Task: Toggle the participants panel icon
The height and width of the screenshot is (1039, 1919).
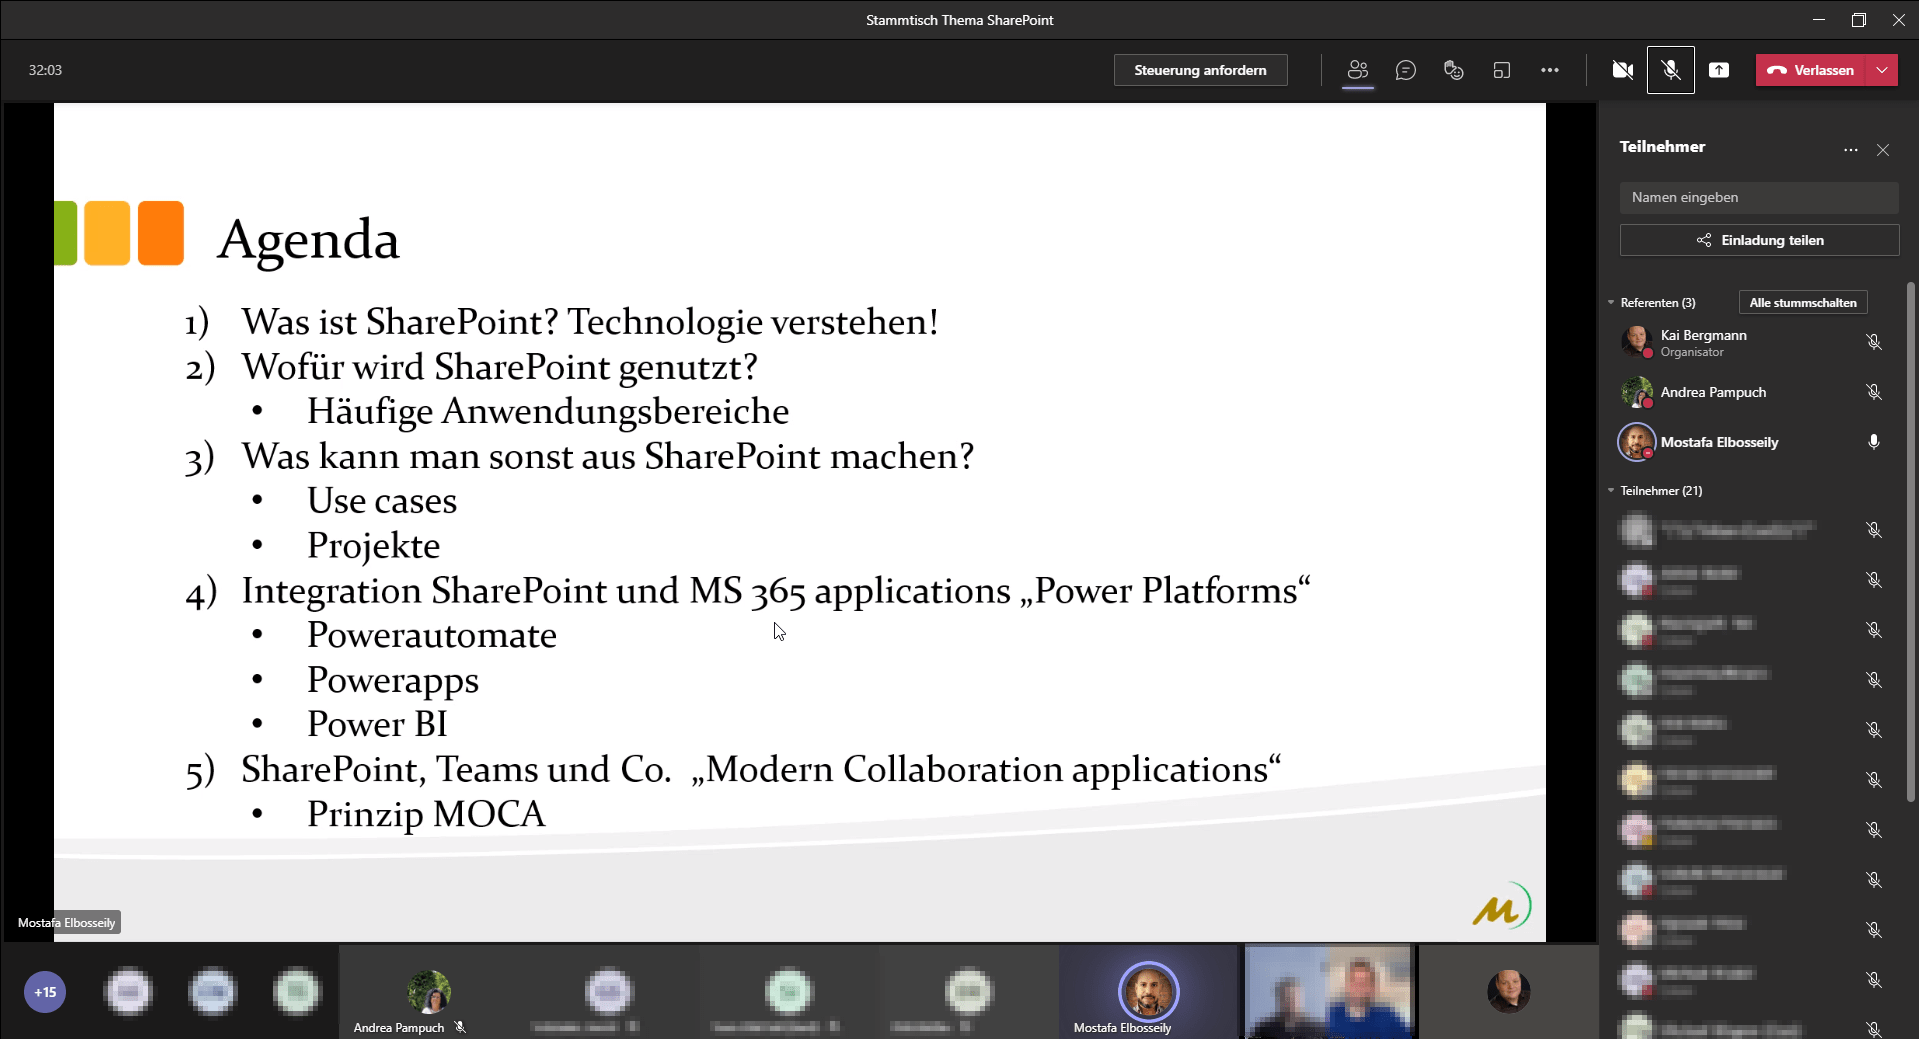Action: pos(1357,70)
